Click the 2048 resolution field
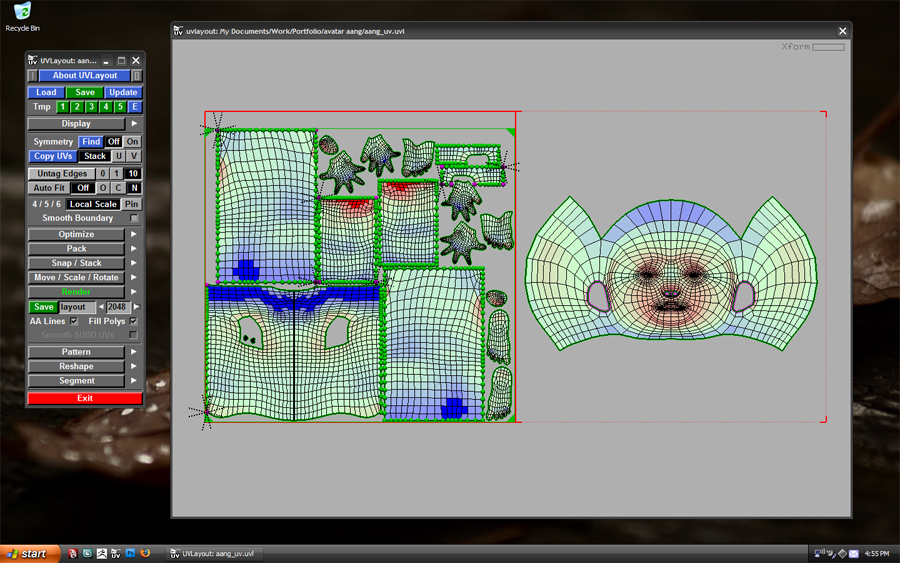The height and width of the screenshot is (563, 900). point(117,307)
